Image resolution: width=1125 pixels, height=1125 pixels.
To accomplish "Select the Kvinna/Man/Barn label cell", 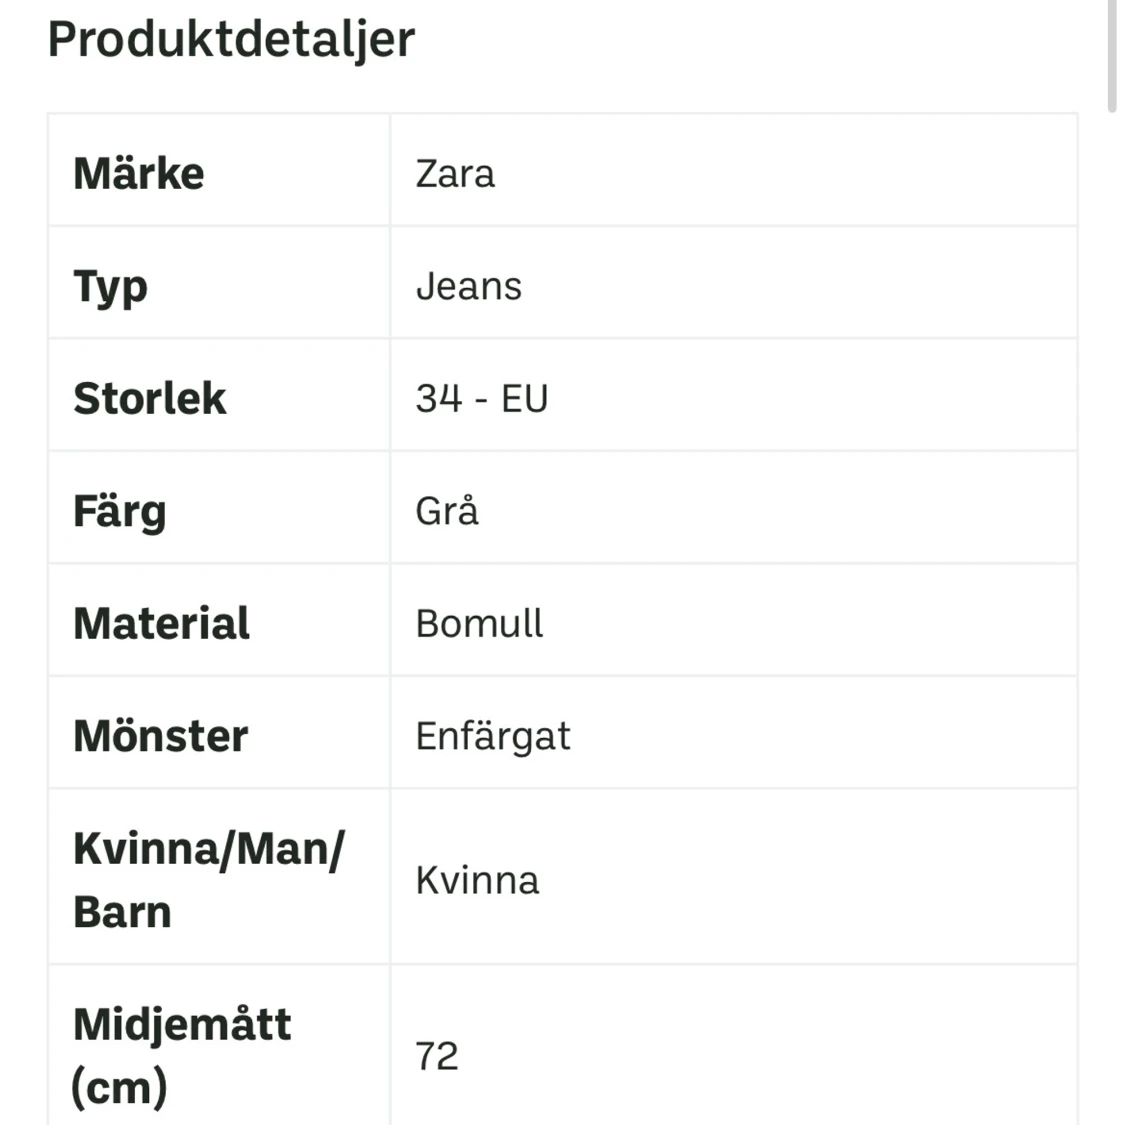I will click(x=219, y=877).
